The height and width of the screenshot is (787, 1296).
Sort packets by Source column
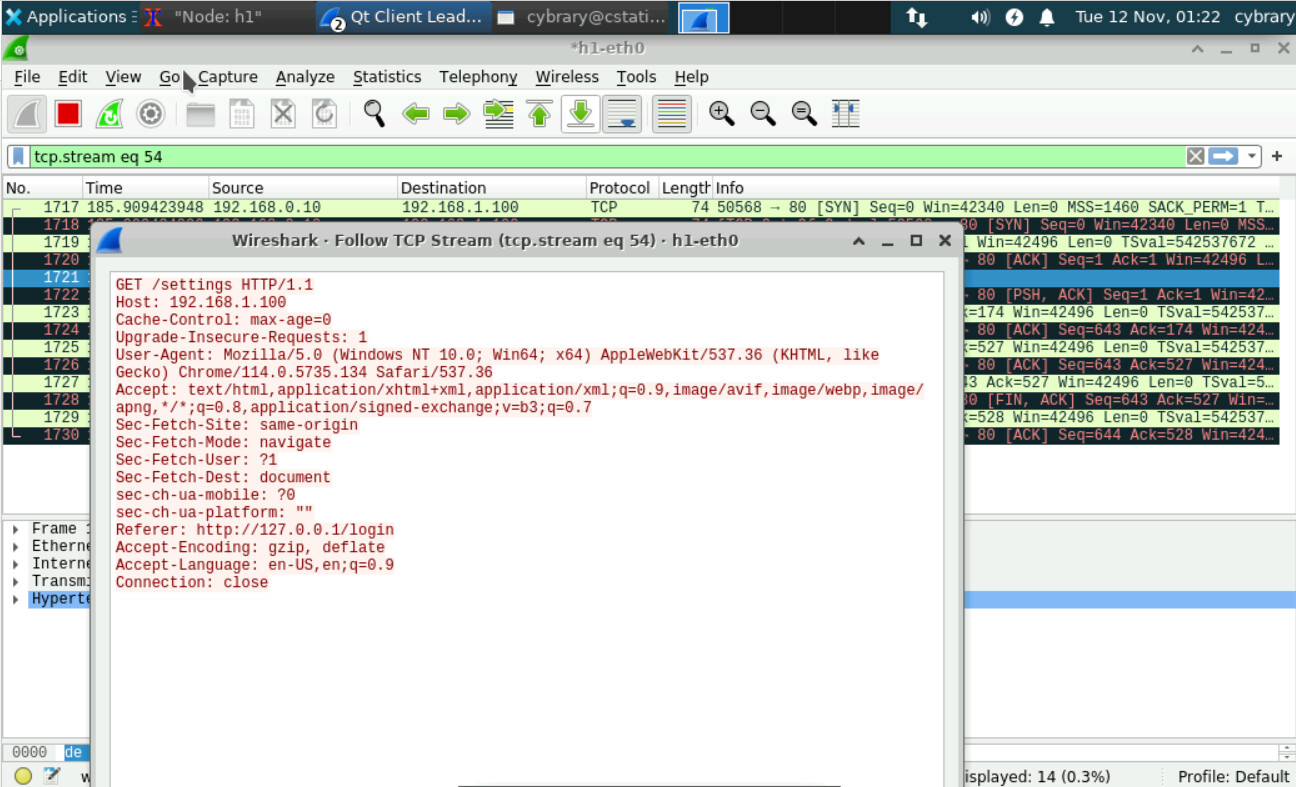[x=302, y=188]
